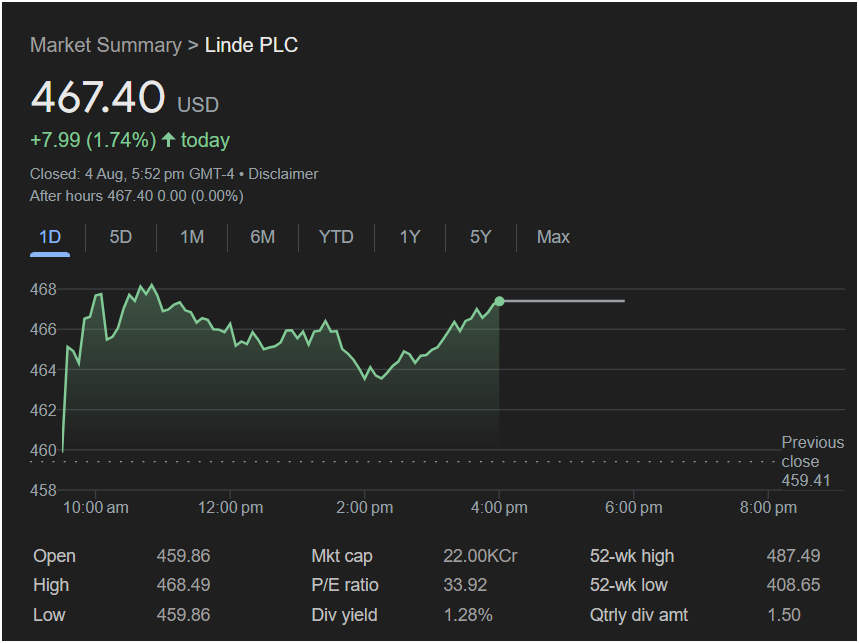The height and width of the screenshot is (643, 859).
Task: Switch to the 5D chart tab
Action: [x=120, y=237]
